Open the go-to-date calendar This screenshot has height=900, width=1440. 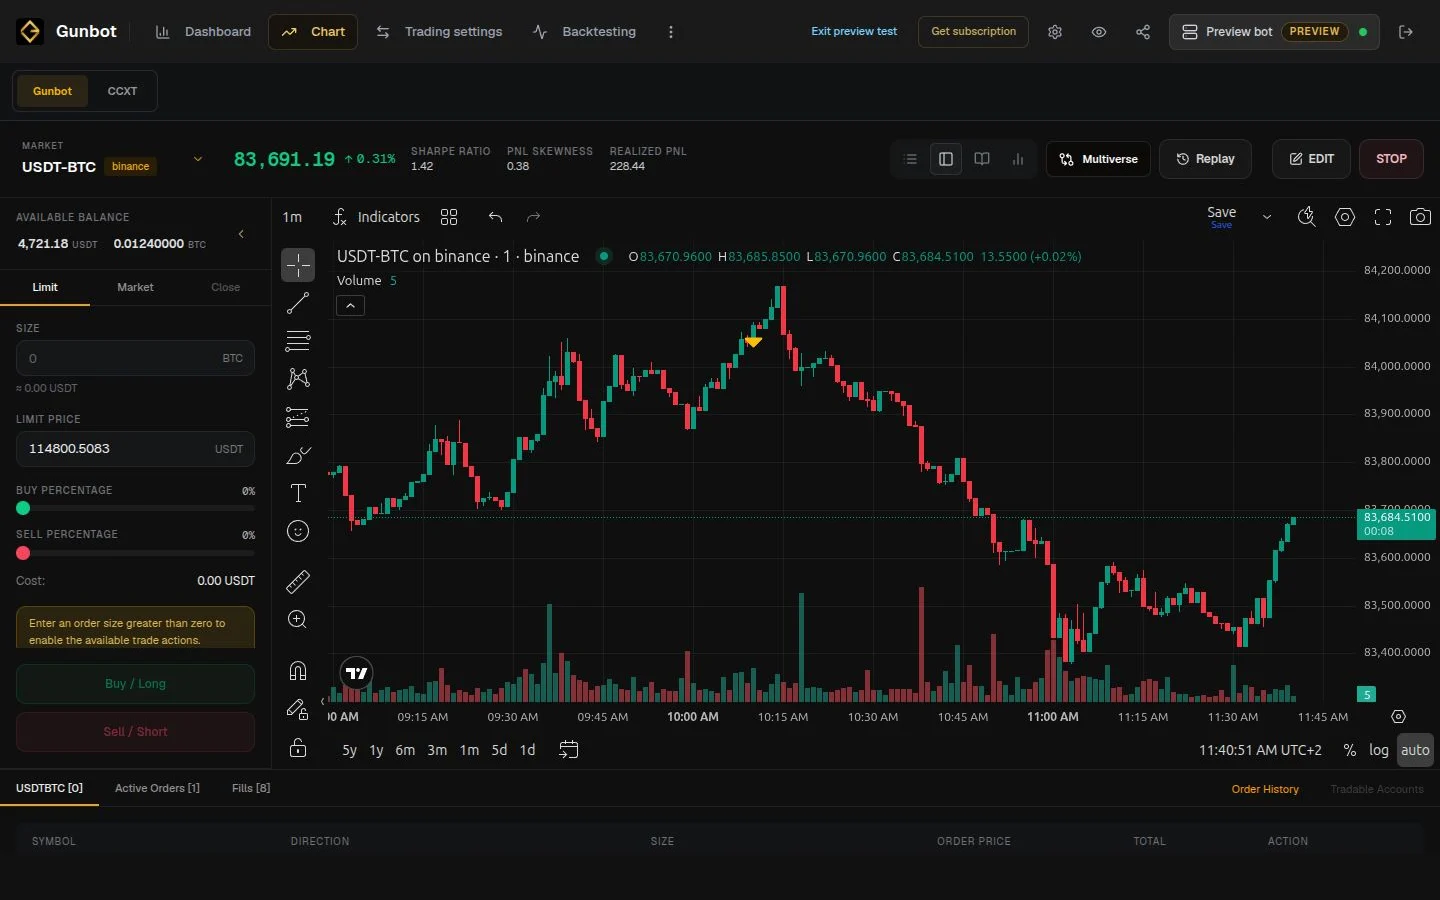coord(568,750)
